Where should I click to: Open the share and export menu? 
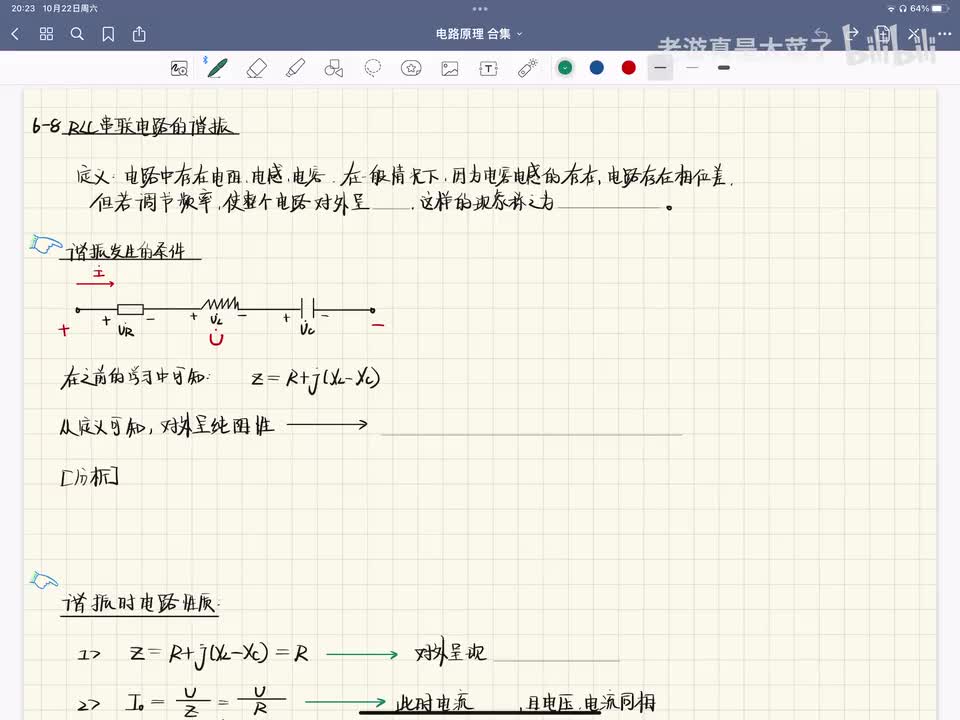coord(140,34)
